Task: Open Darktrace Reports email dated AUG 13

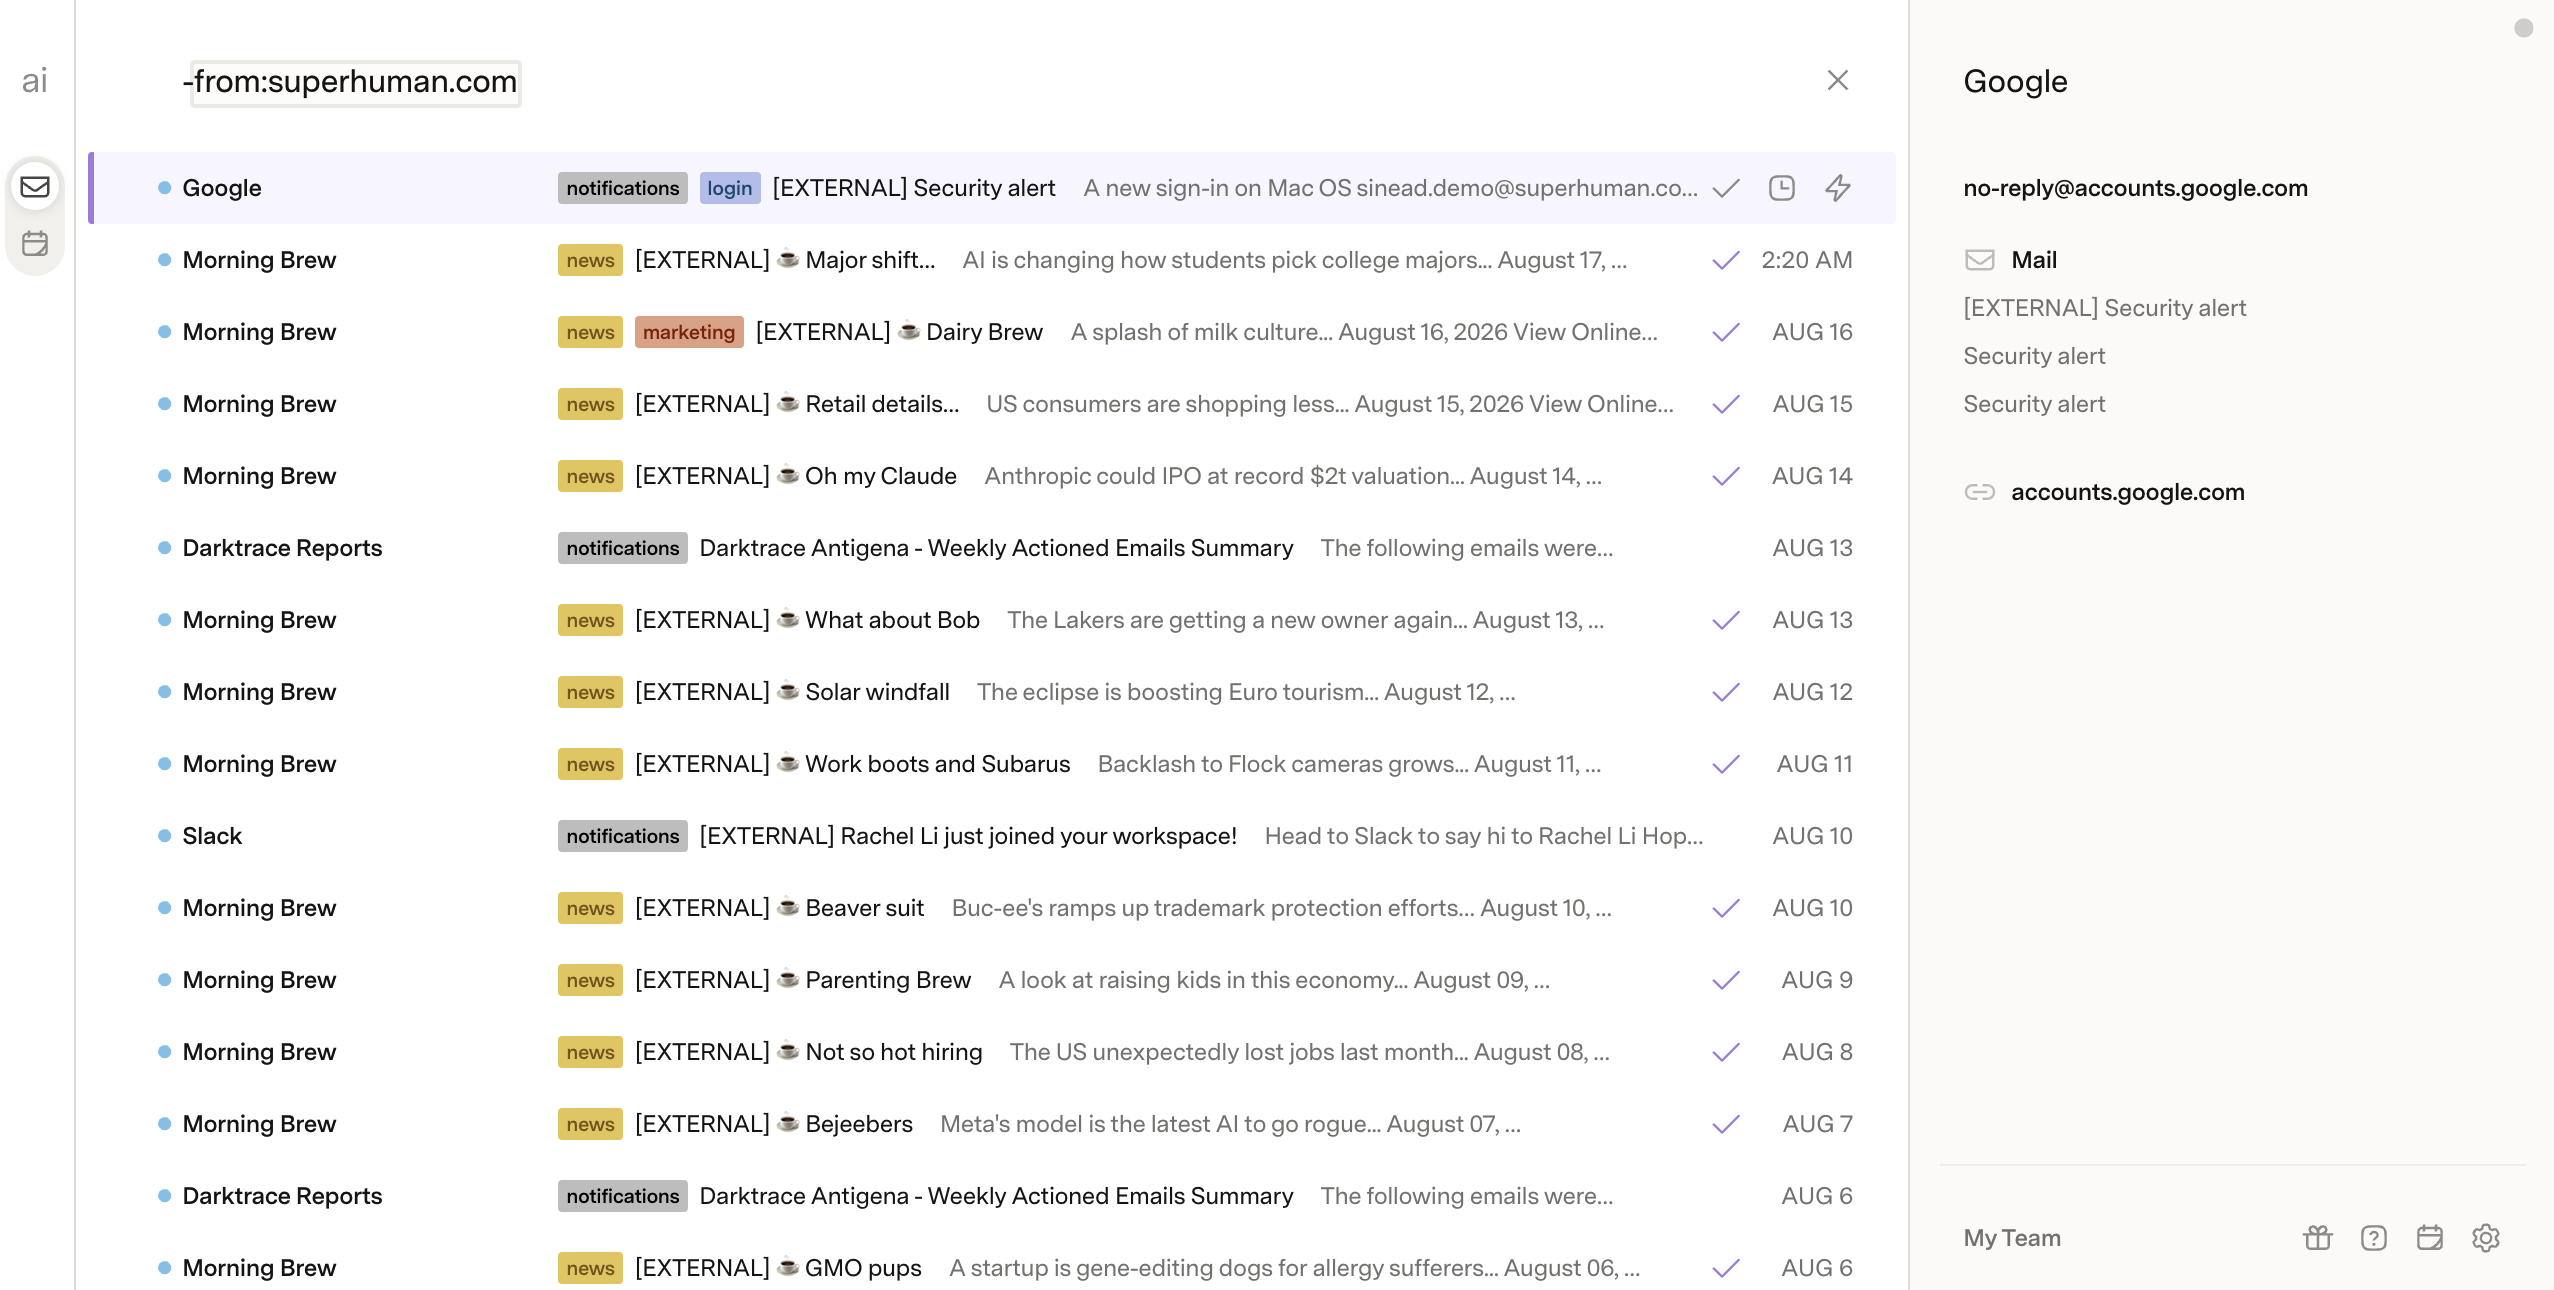Action: tap(992, 548)
